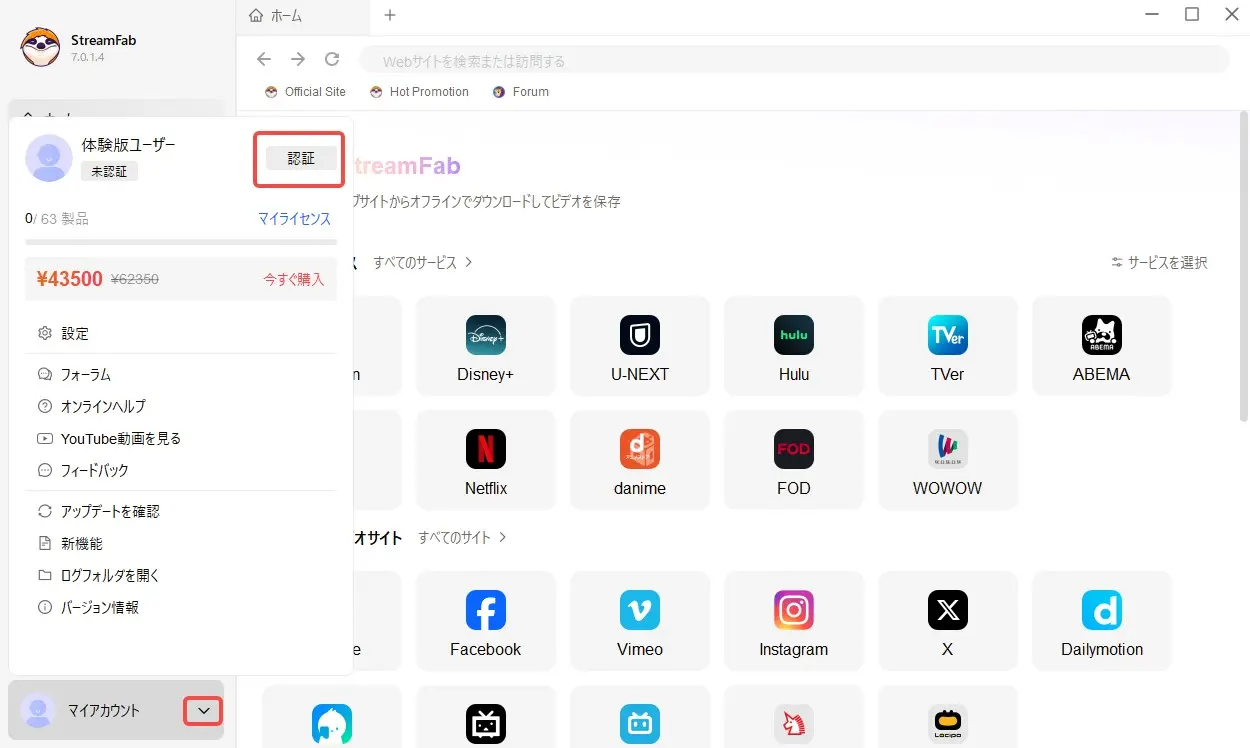This screenshot has width=1250, height=748.
Task: Open the FOD service tile
Action: [x=793, y=460]
